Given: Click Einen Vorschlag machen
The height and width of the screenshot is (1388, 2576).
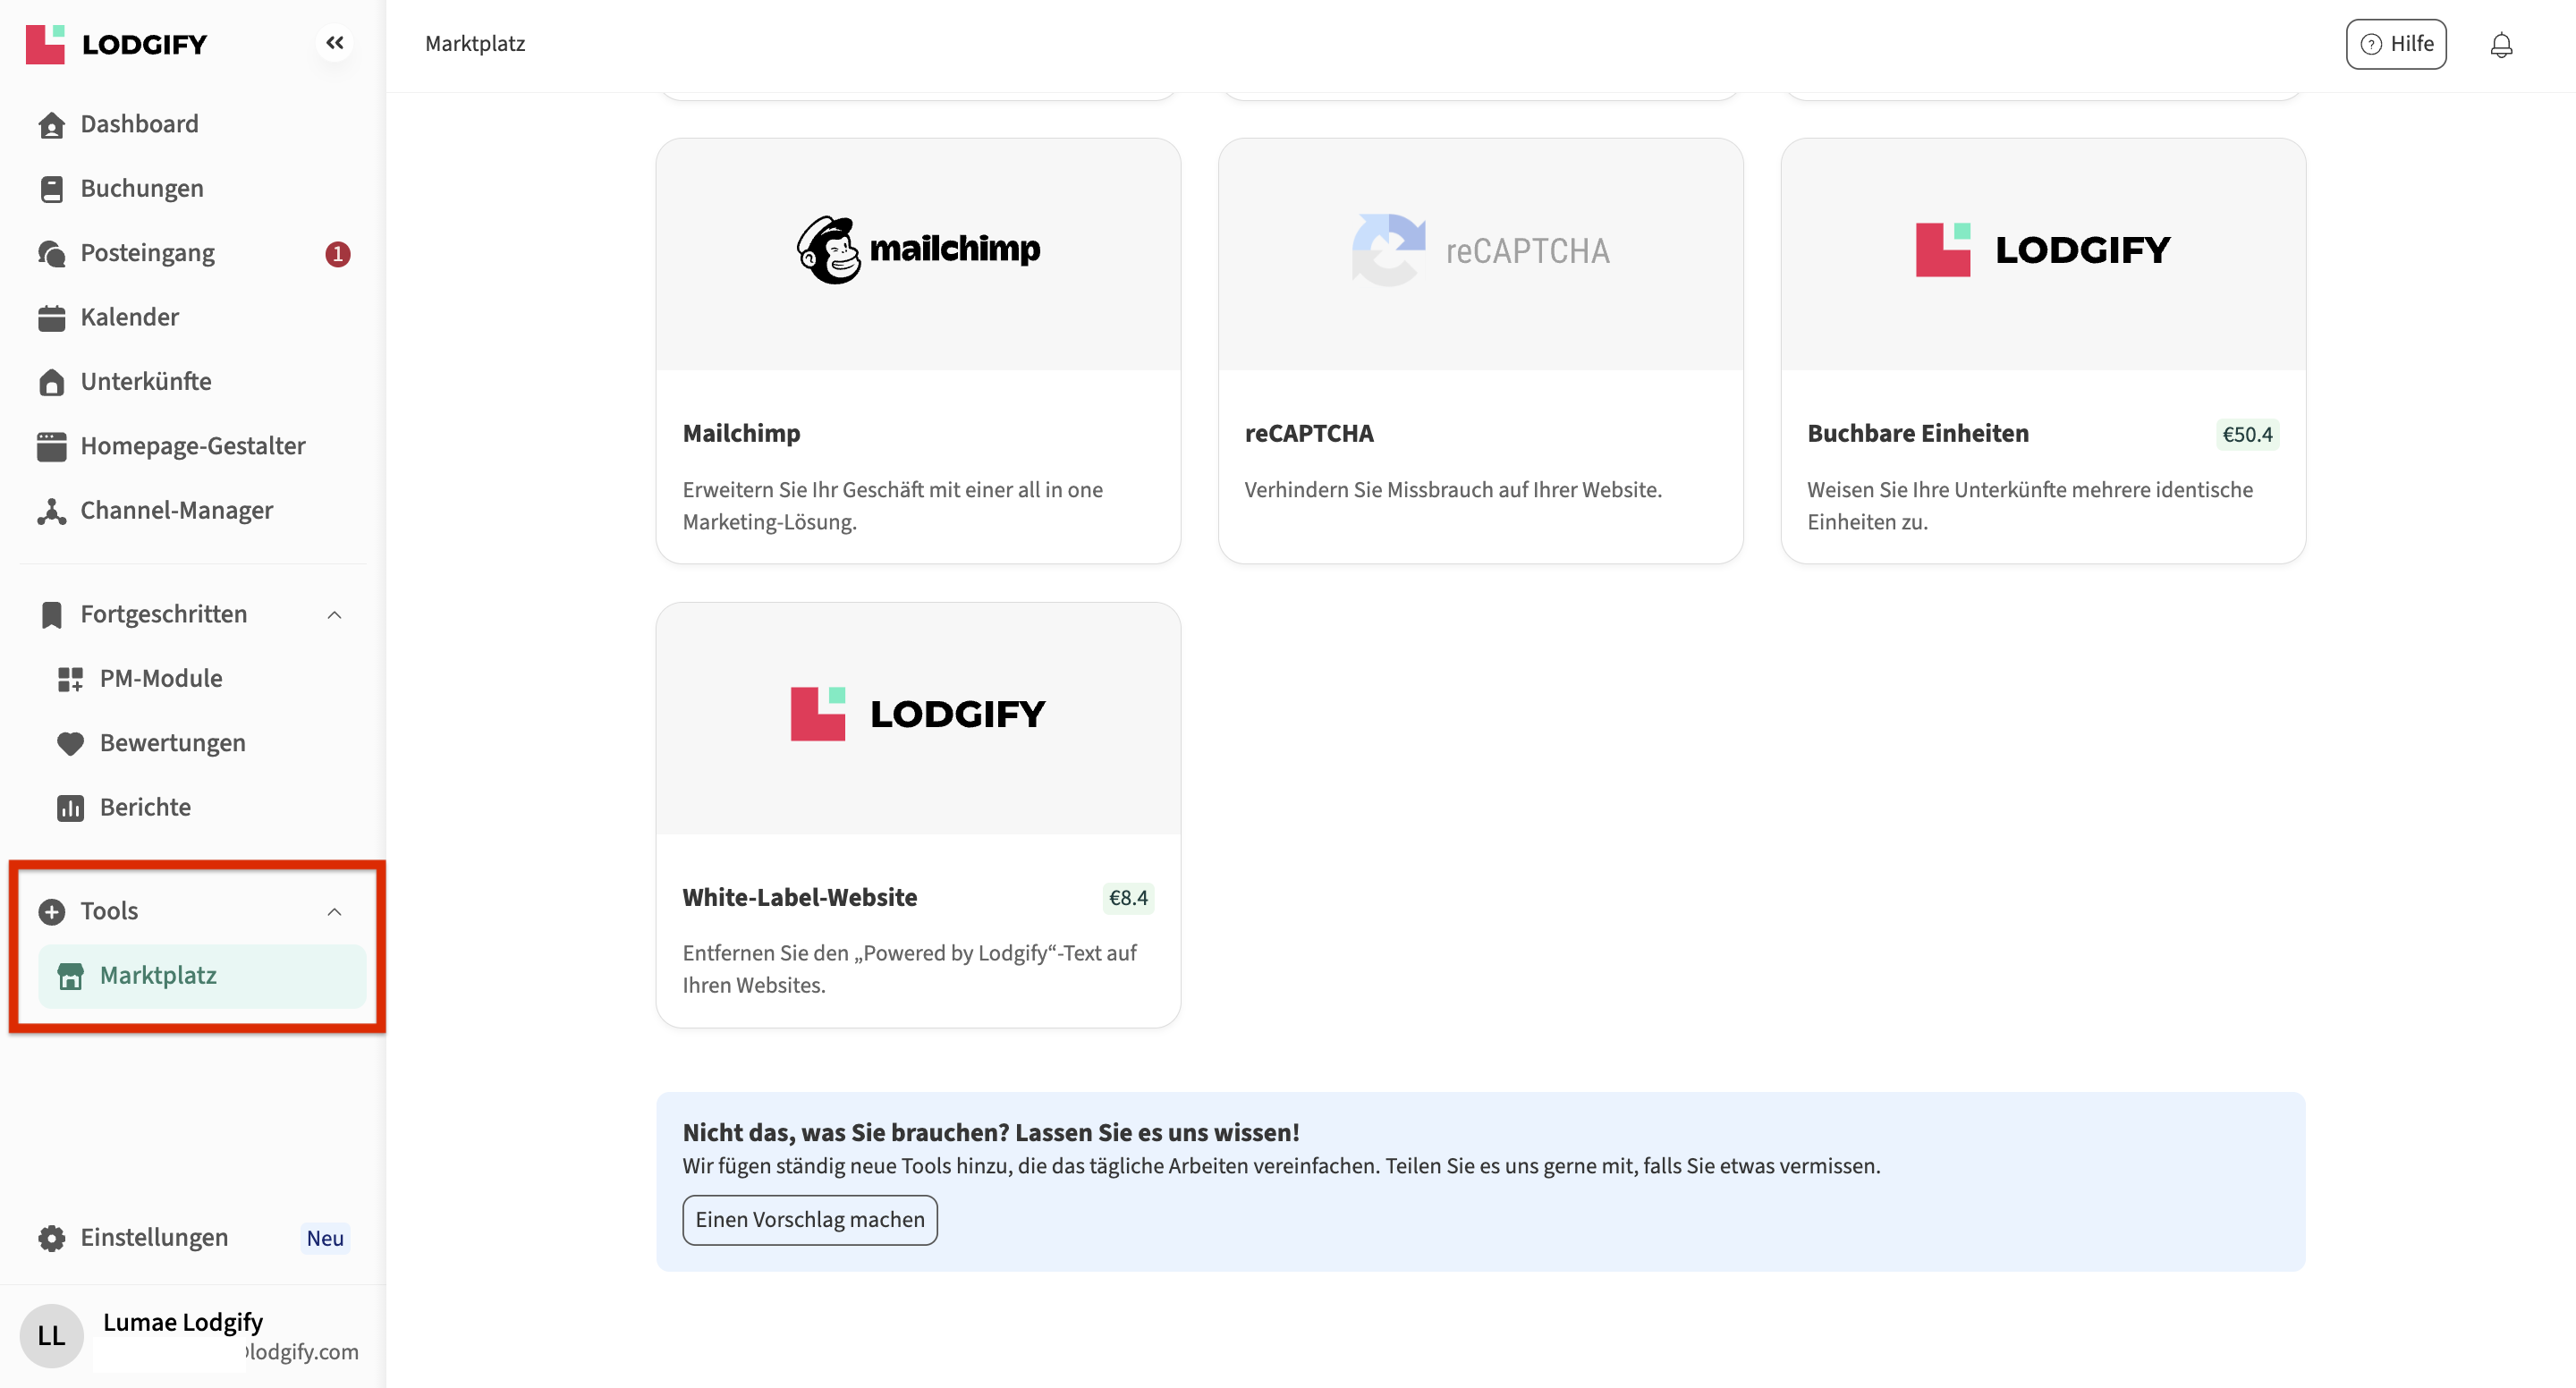Looking at the screenshot, I should (x=809, y=1219).
